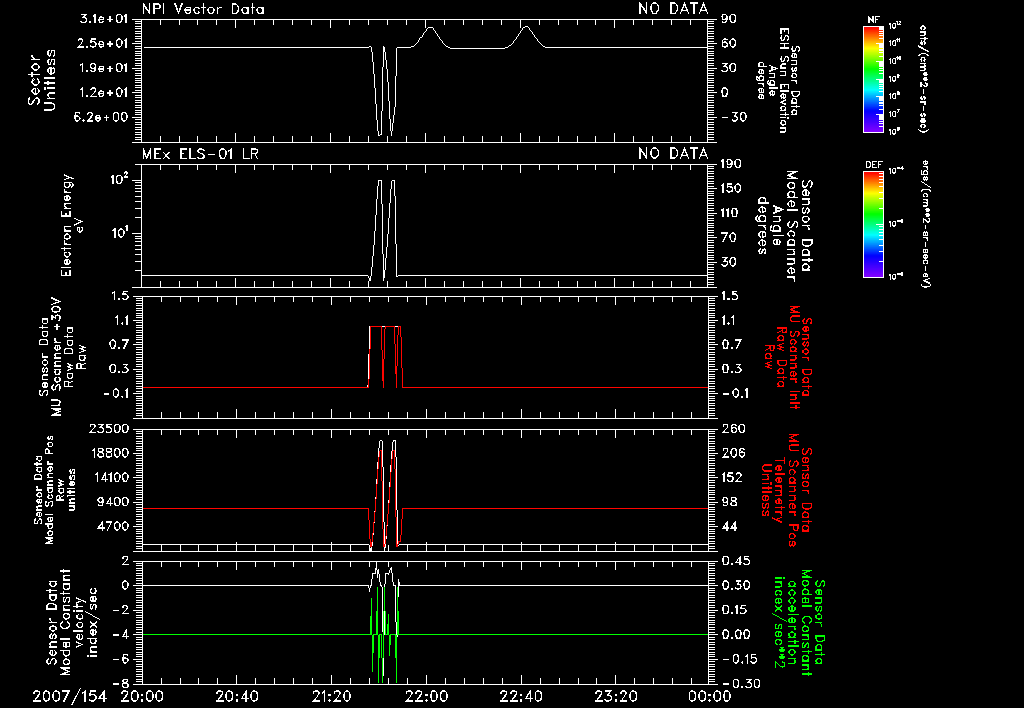The image size is (1024, 708).
Task: Click the '1.2e+01' sector tick label
Action: tap(103, 93)
